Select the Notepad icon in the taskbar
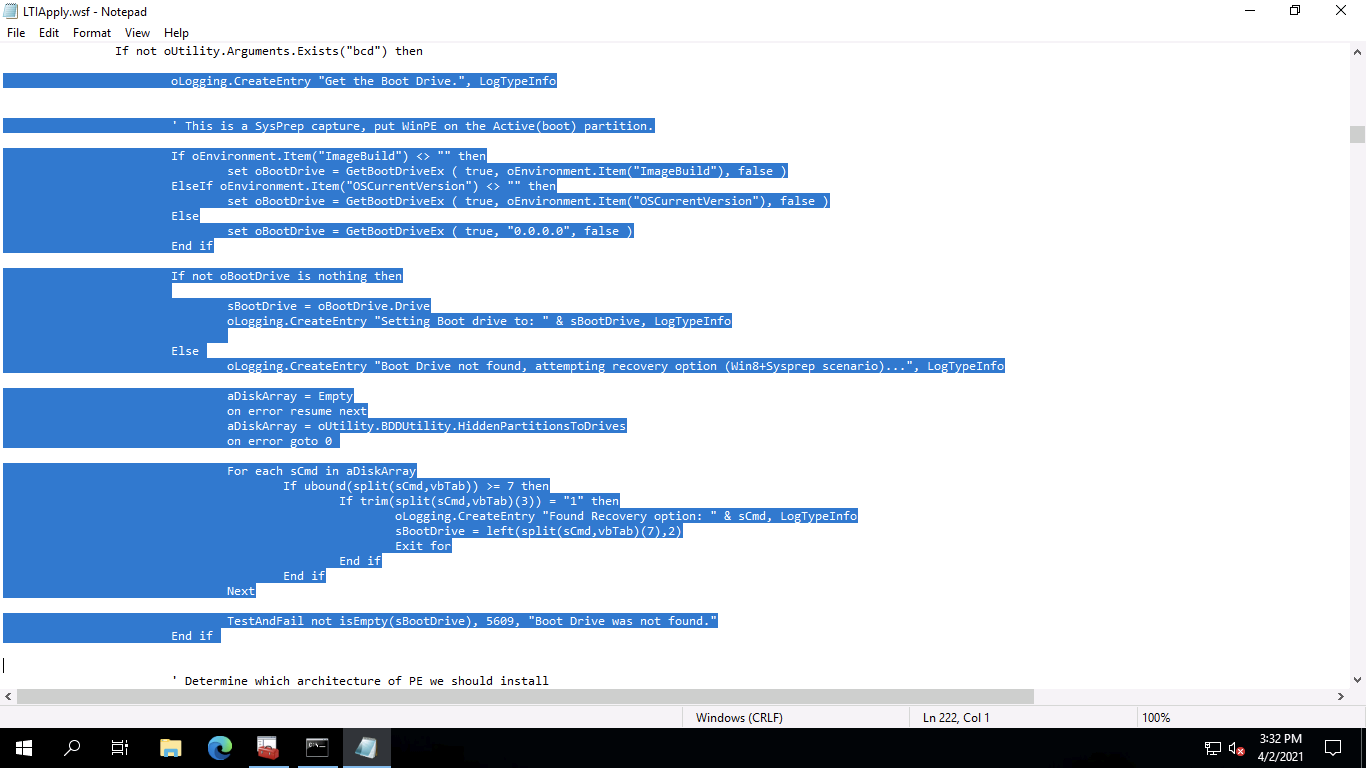The width and height of the screenshot is (1366, 768). point(366,747)
